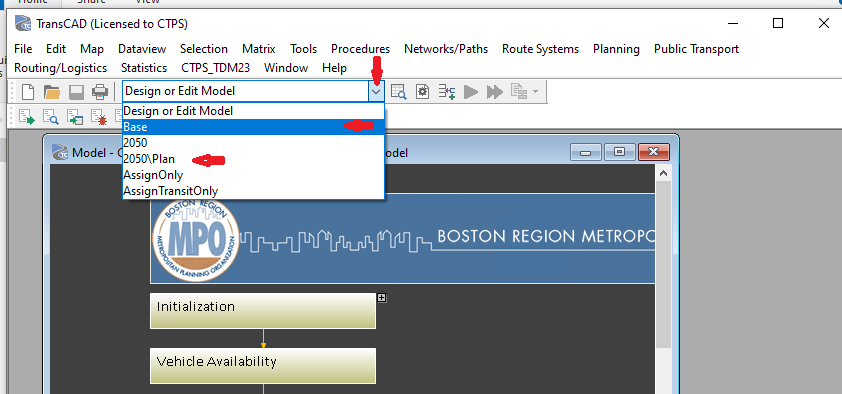The width and height of the screenshot is (842, 394).
Task: Open the Procedures menu
Action: 360,49
